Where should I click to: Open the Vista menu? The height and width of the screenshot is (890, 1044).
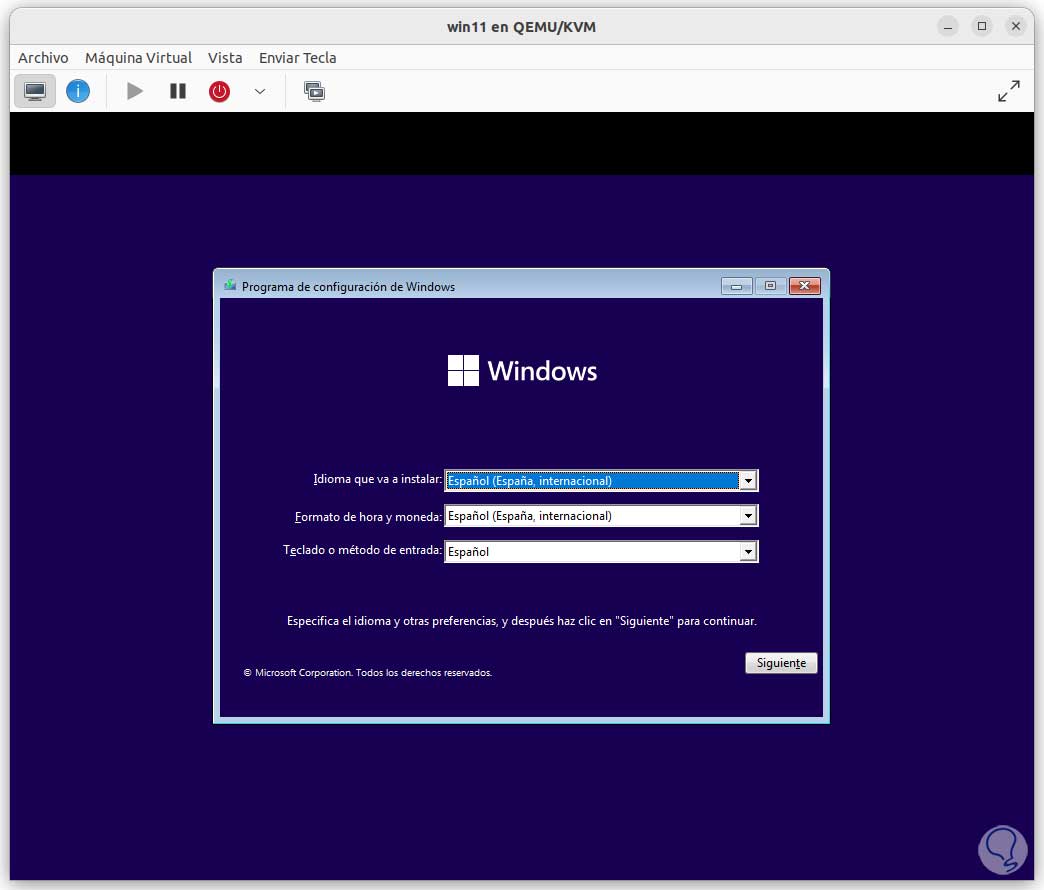(225, 58)
